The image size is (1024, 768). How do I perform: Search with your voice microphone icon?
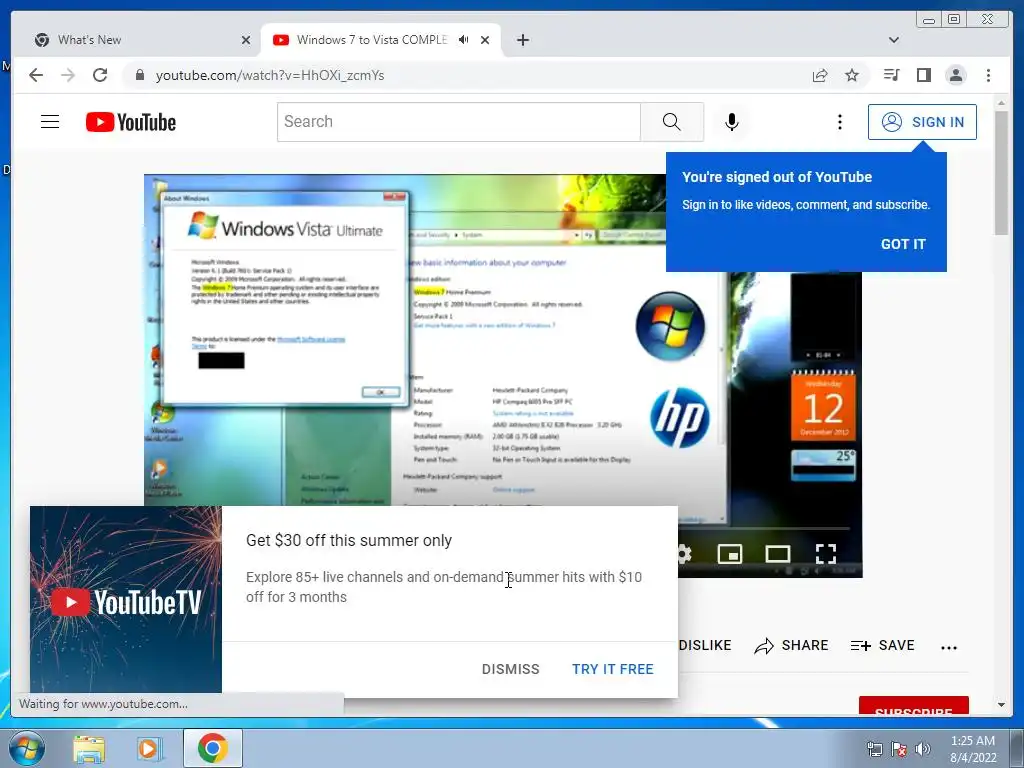[x=732, y=121]
